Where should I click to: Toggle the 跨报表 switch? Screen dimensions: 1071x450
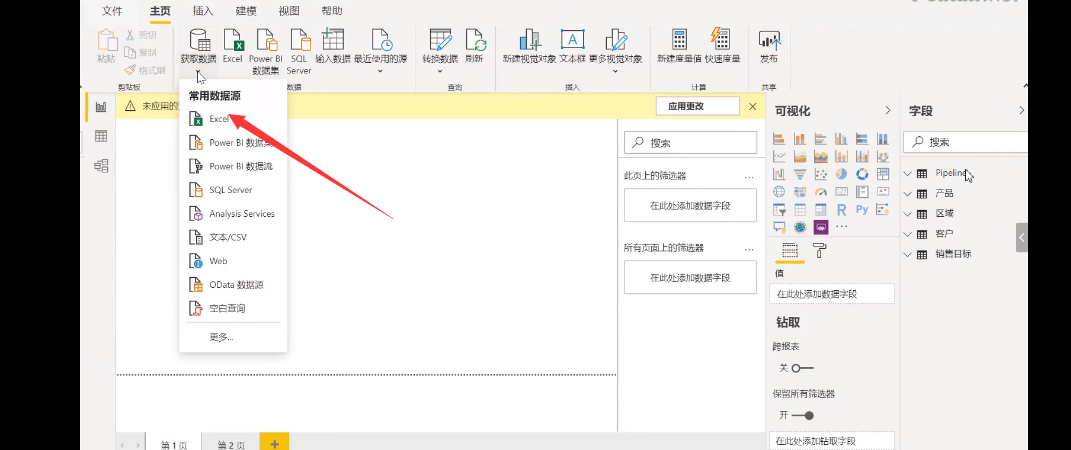pyautogui.click(x=802, y=368)
